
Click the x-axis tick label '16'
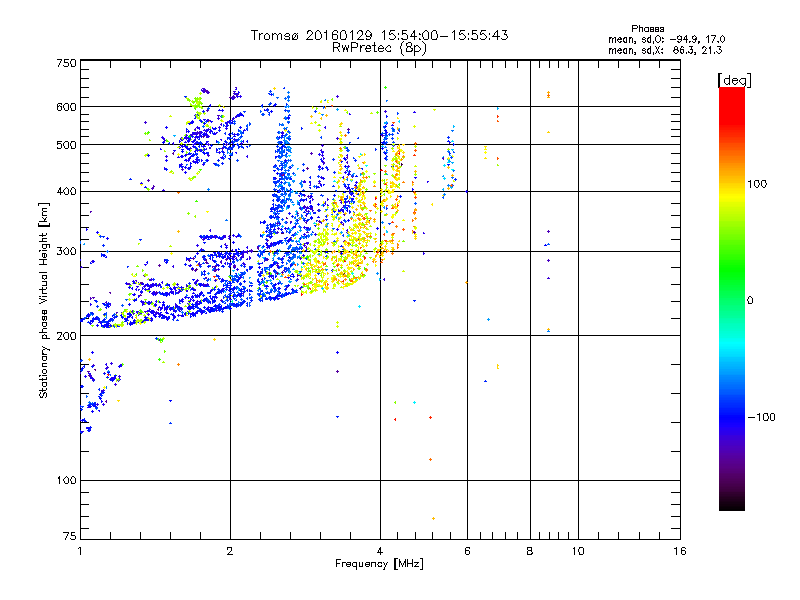click(680, 551)
